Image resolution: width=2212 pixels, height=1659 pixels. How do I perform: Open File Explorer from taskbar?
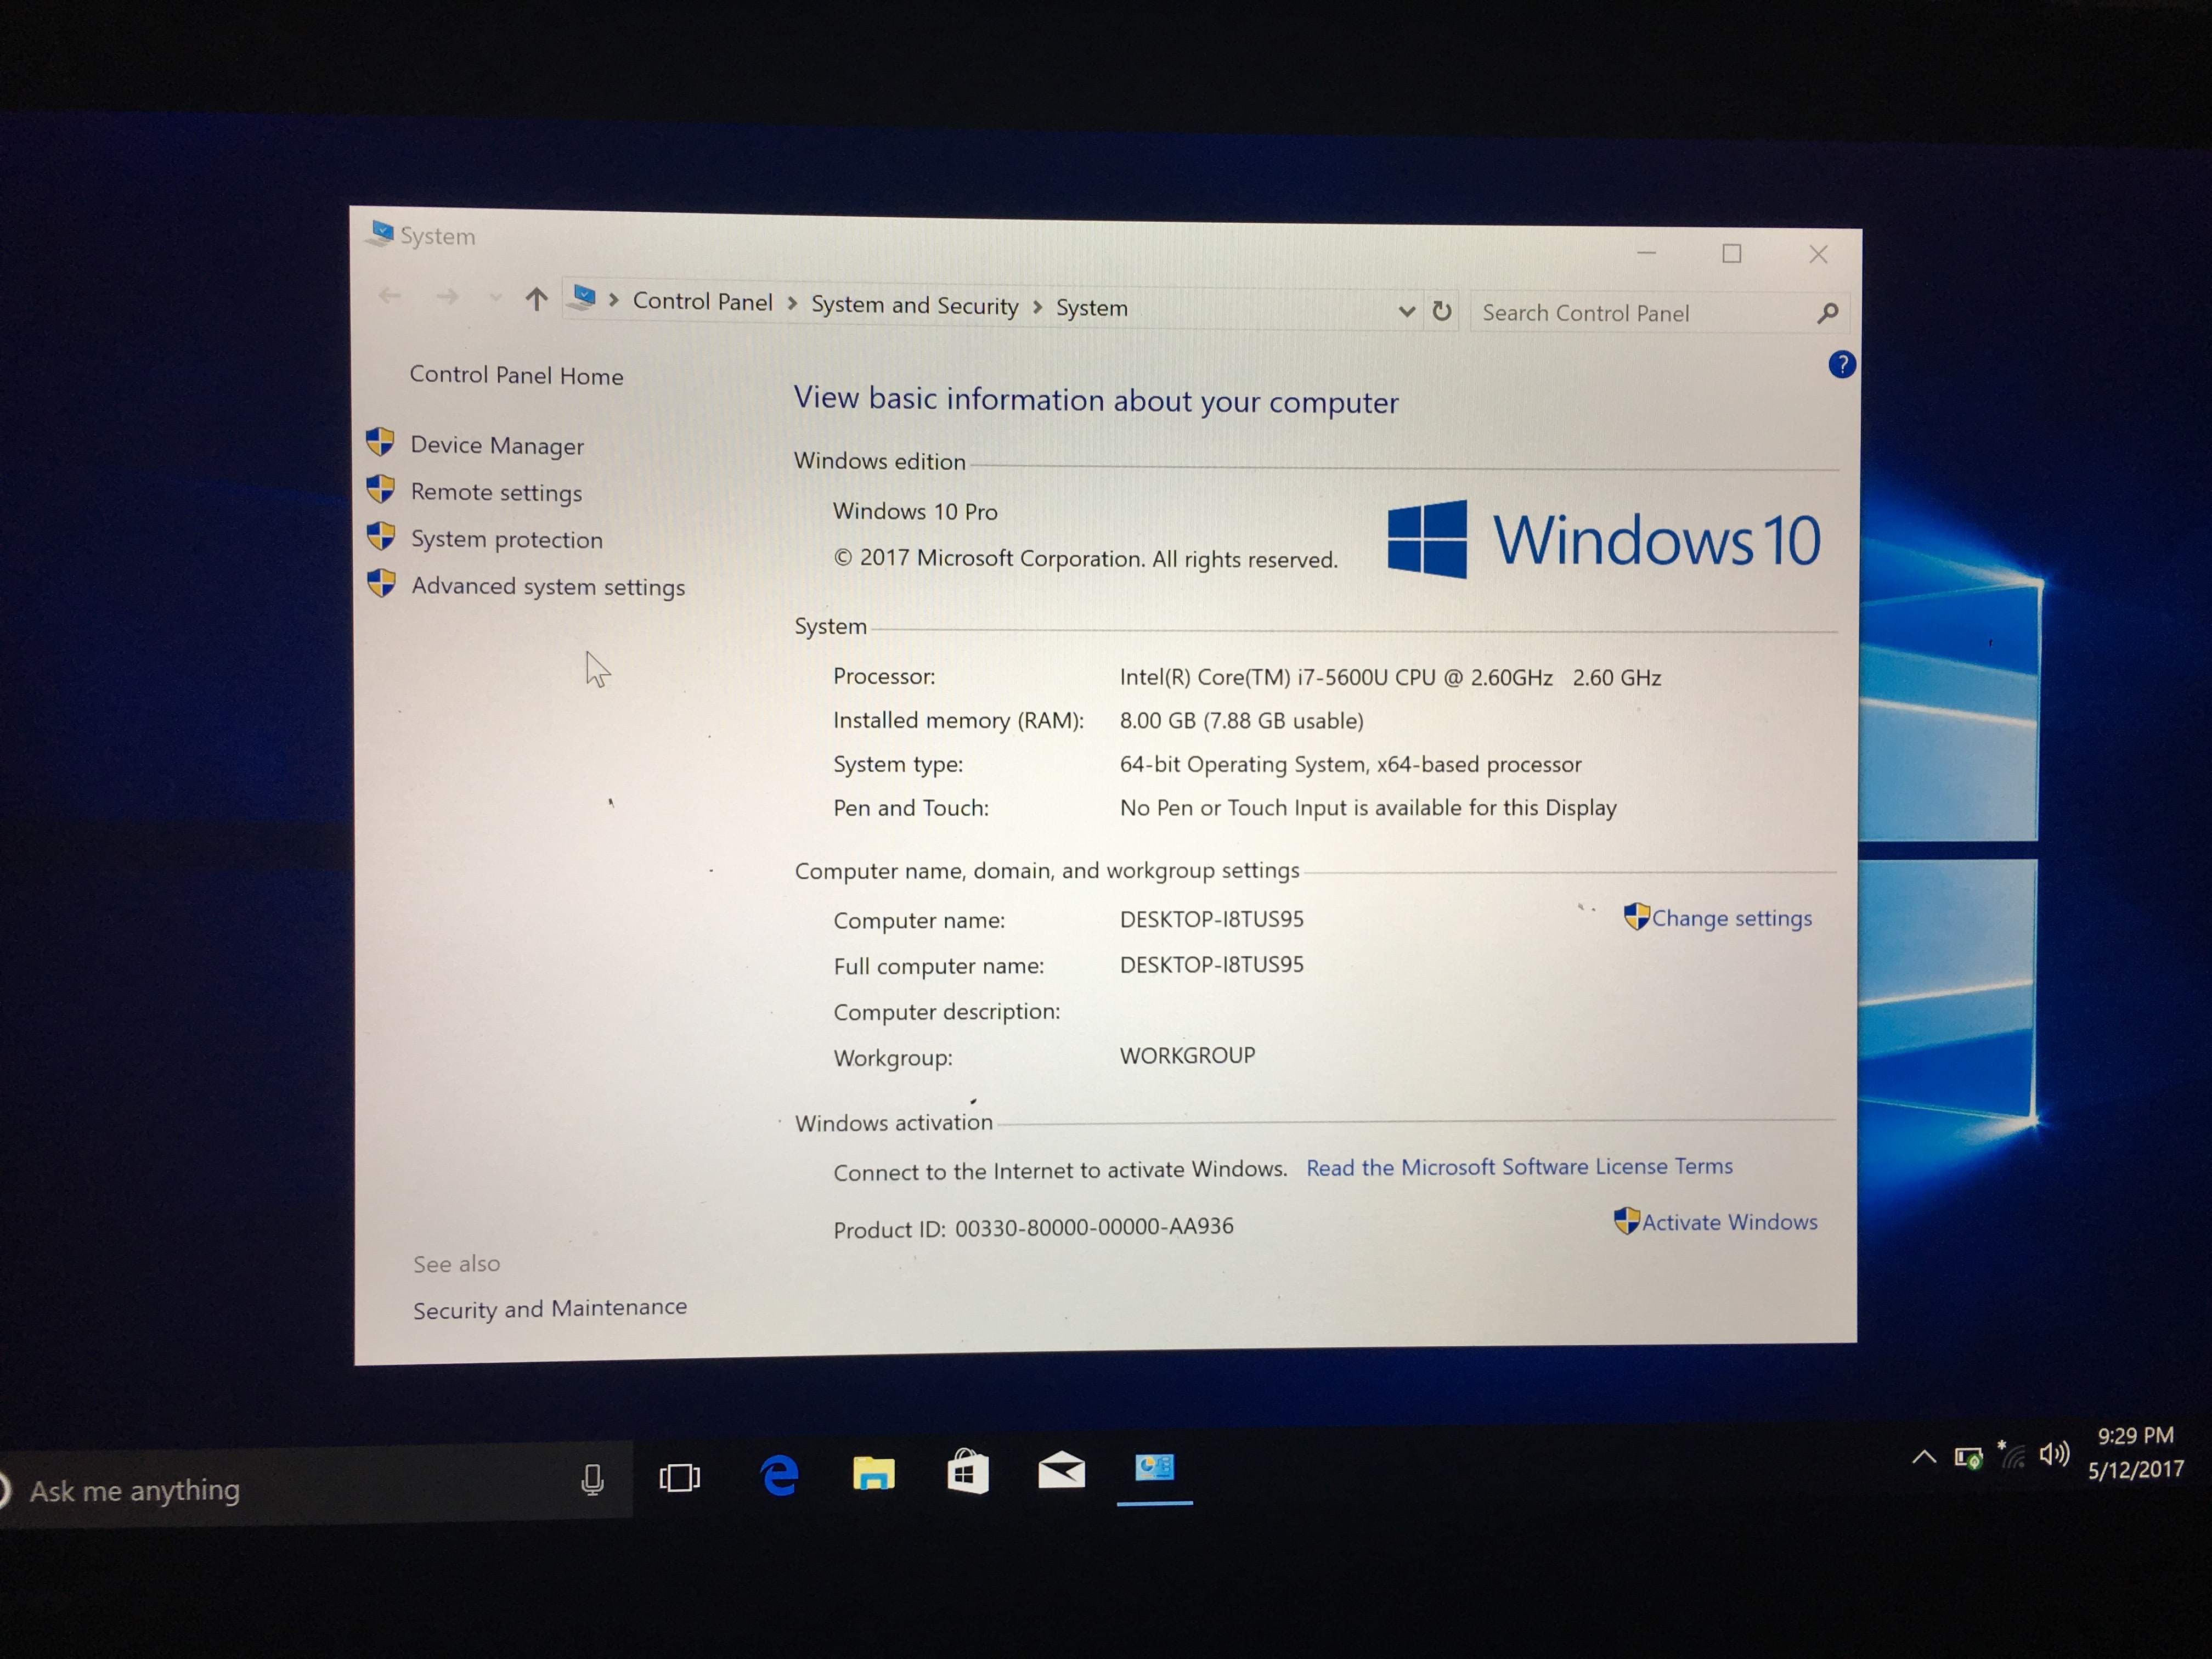pos(873,1474)
